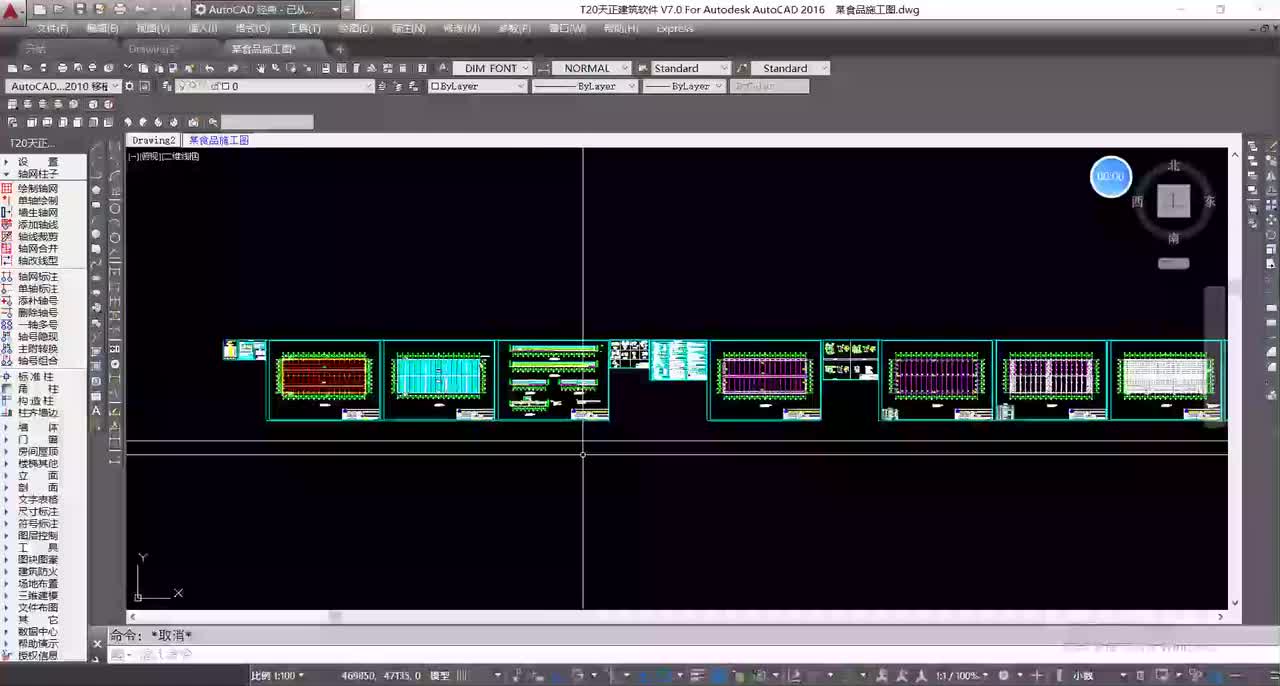The image size is (1280, 686).
Task: Open the ByLayer lineweight dropdown
Action: click(x=684, y=86)
